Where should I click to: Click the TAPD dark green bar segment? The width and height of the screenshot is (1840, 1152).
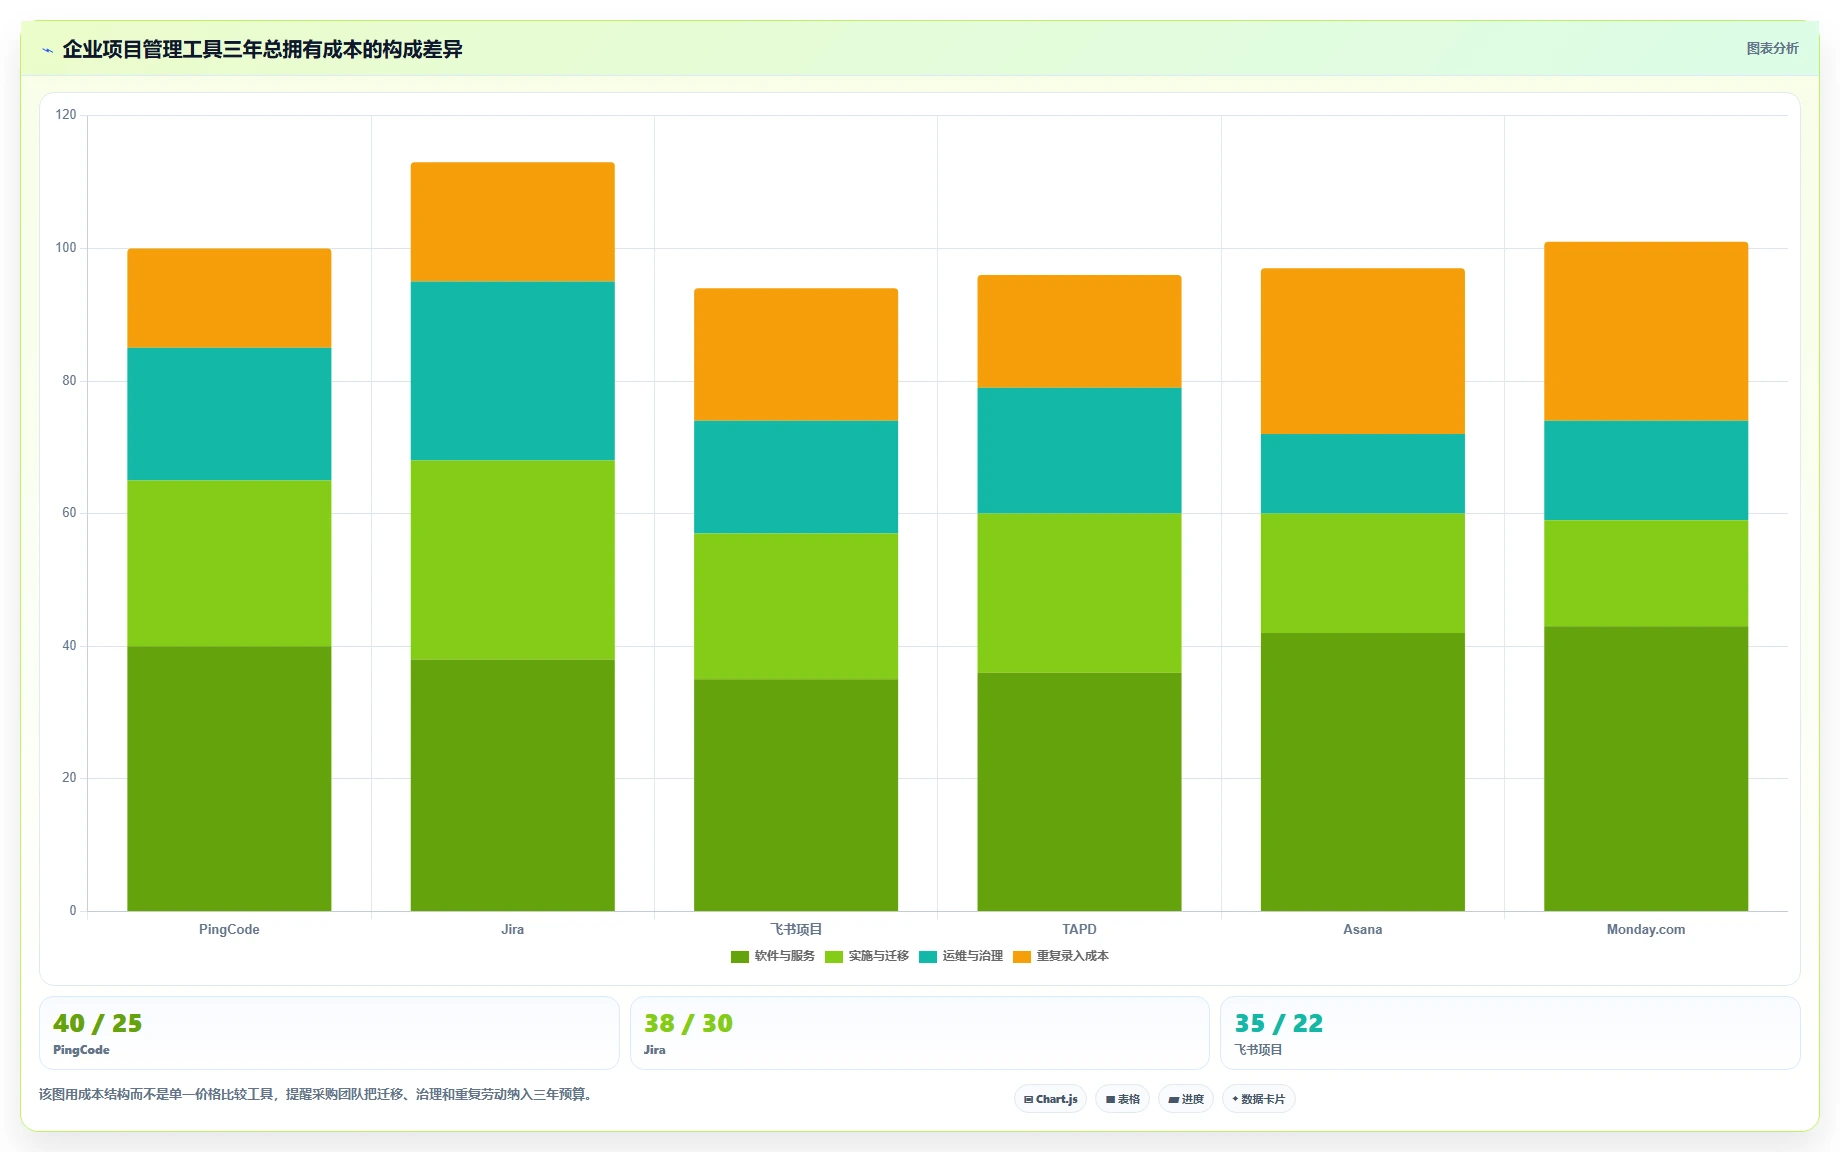[1079, 792]
